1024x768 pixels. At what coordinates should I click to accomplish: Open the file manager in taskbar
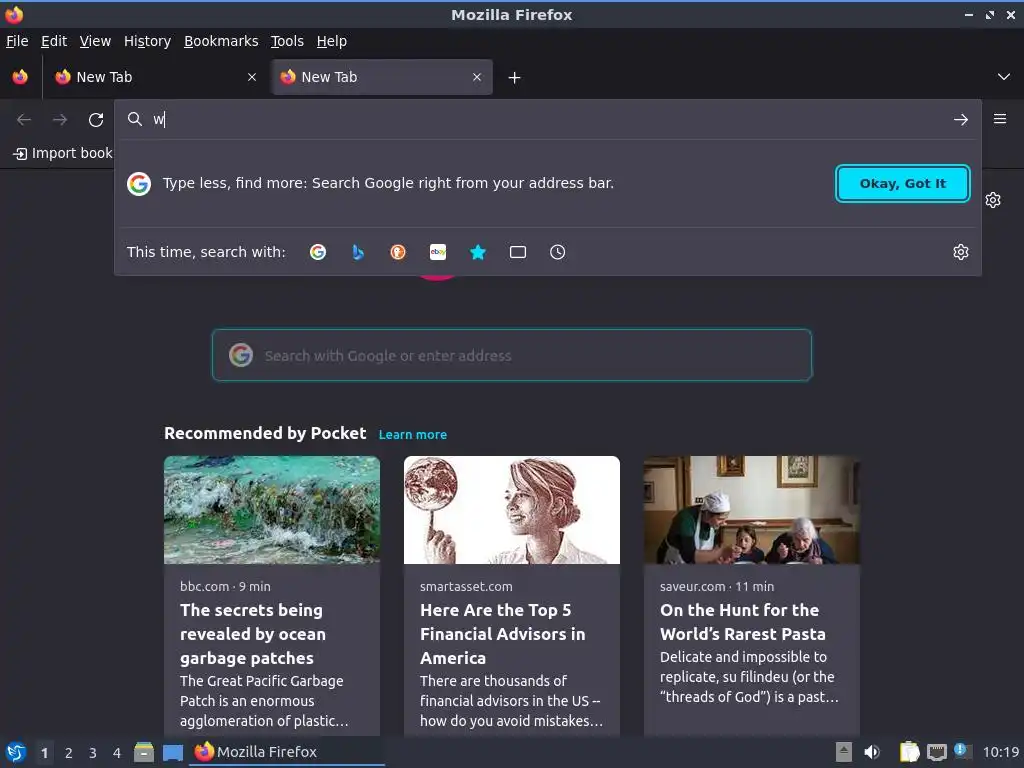pos(144,752)
